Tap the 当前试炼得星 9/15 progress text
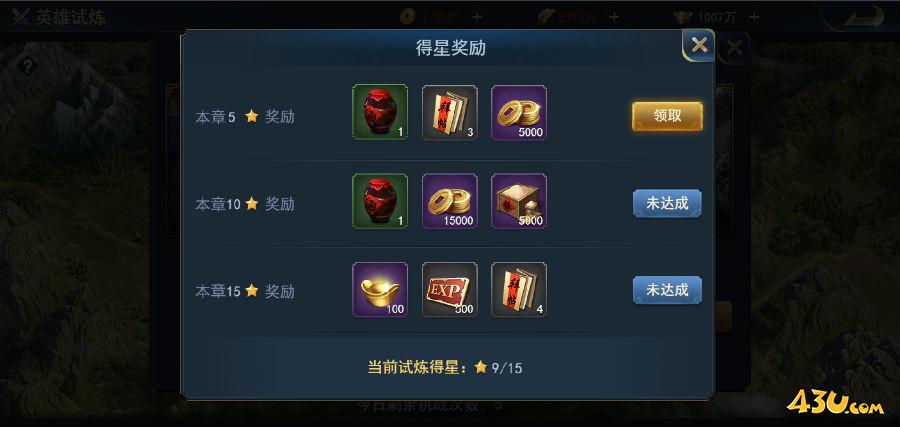The image size is (900, 427). click(445, 367)
